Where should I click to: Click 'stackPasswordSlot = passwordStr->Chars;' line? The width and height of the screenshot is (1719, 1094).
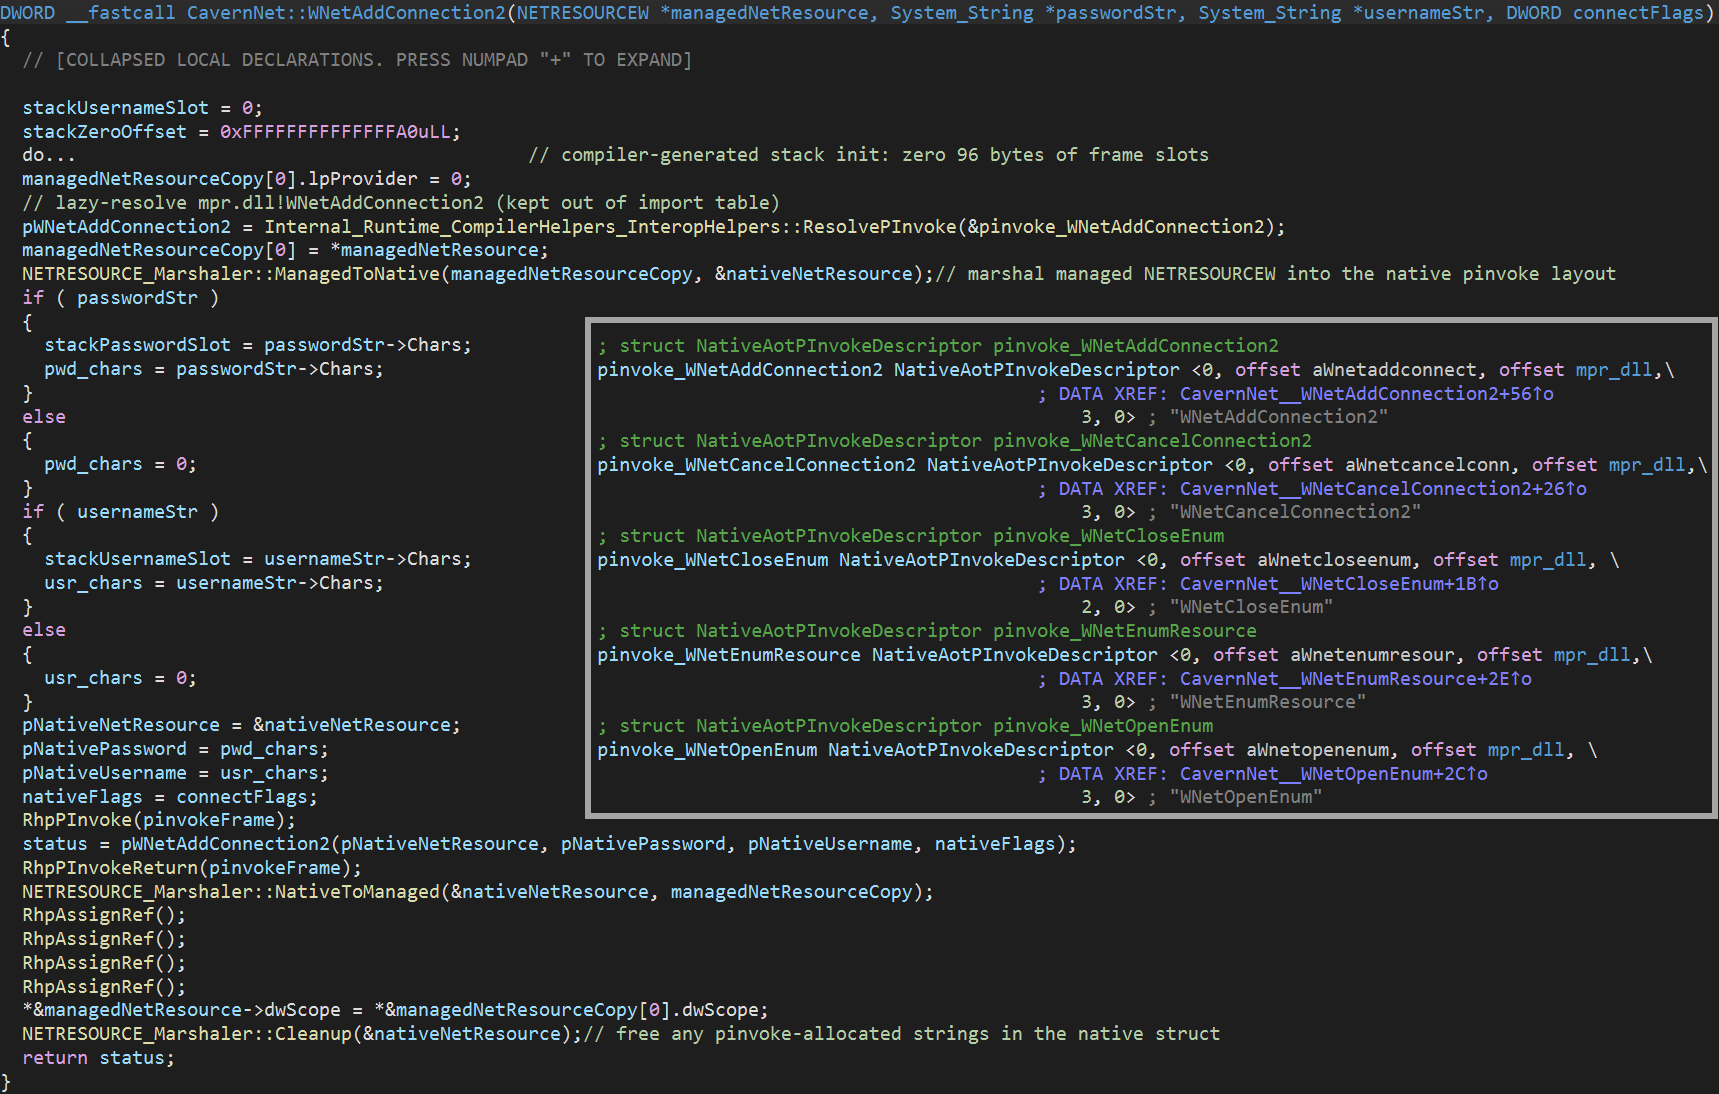point(258,345)
